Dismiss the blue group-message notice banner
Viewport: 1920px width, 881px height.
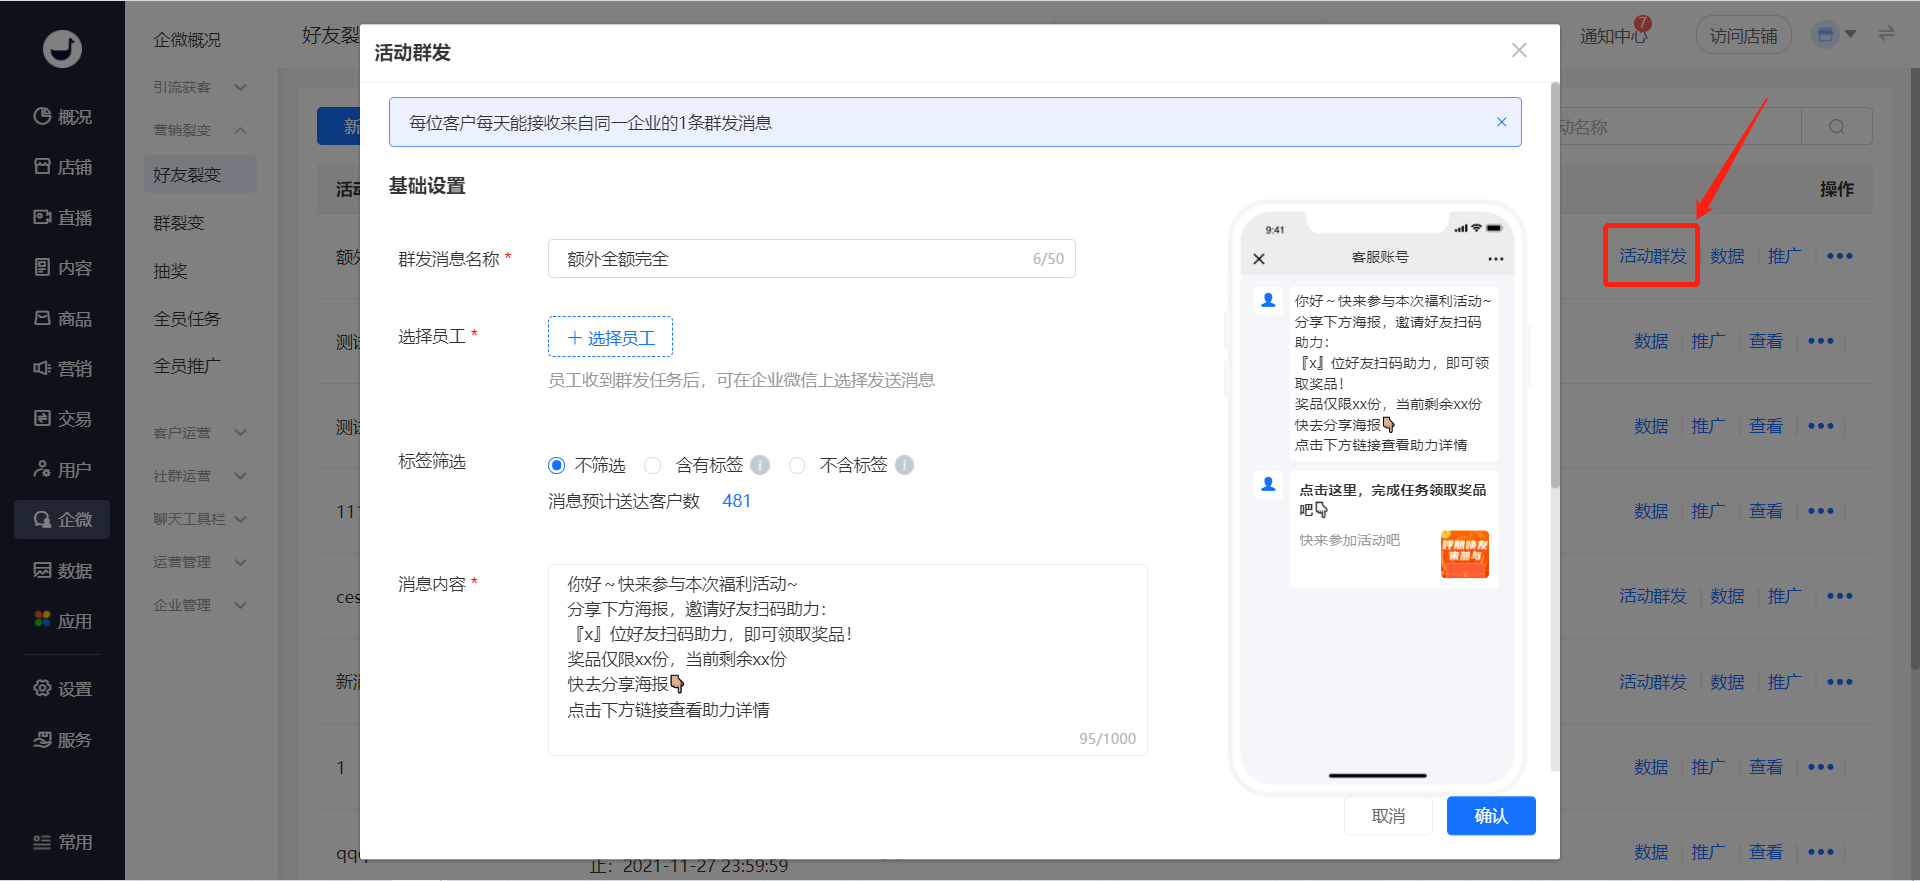(1501, 122)
